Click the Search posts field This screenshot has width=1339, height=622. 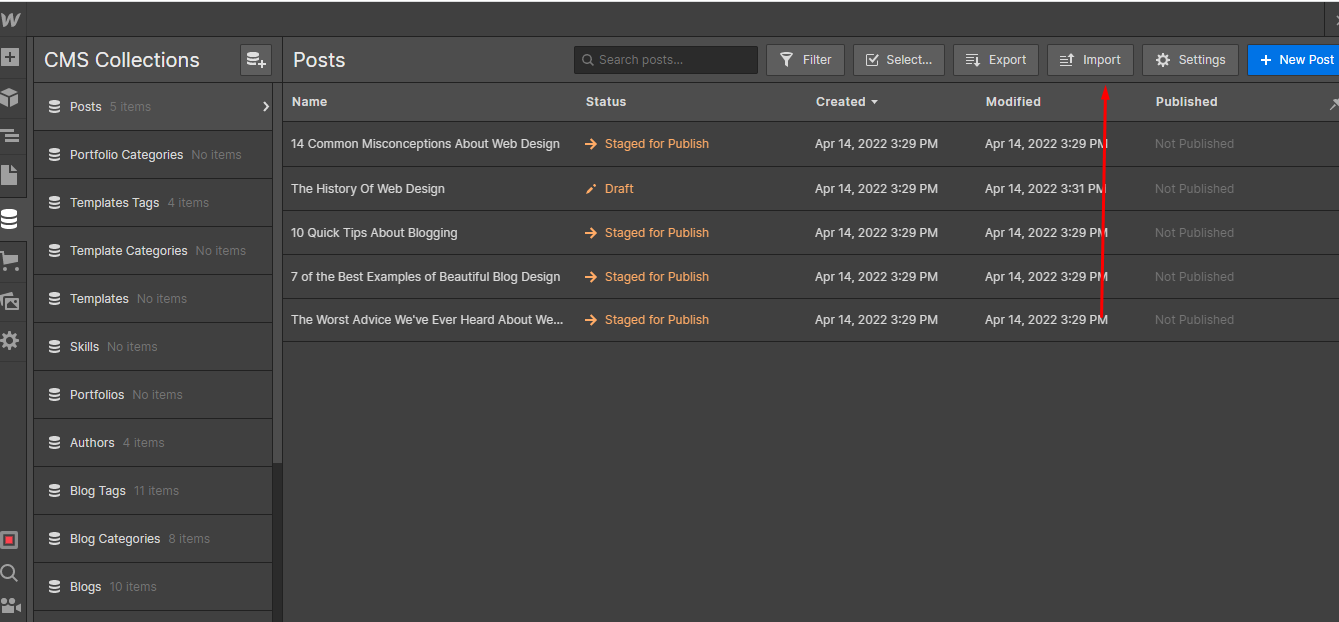670,60
